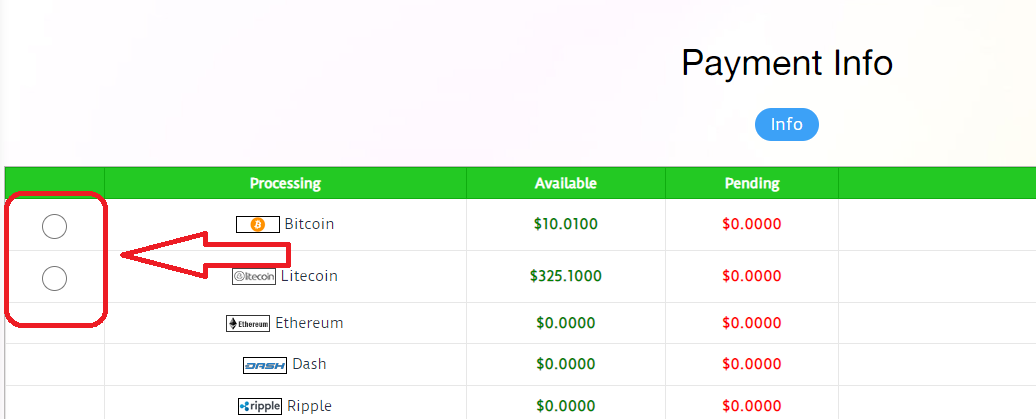Image resolution: width=1036 pixels, height=419 pixels.
Task: Click the Available column header
Action: [566, 183]
